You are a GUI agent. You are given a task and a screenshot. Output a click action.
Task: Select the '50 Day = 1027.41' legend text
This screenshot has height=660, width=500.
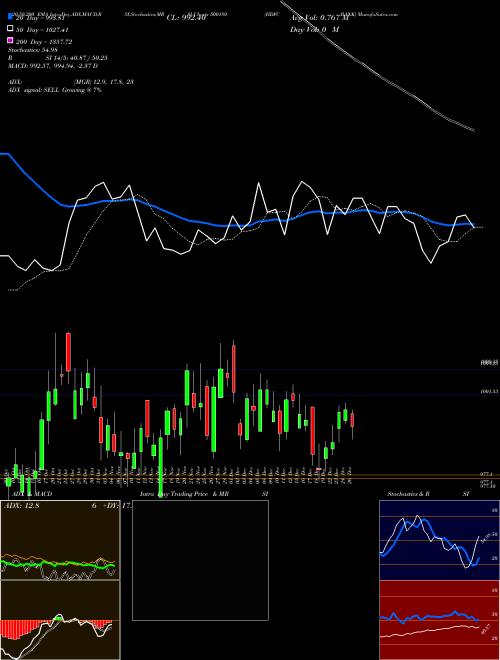[x=42, y=30]
